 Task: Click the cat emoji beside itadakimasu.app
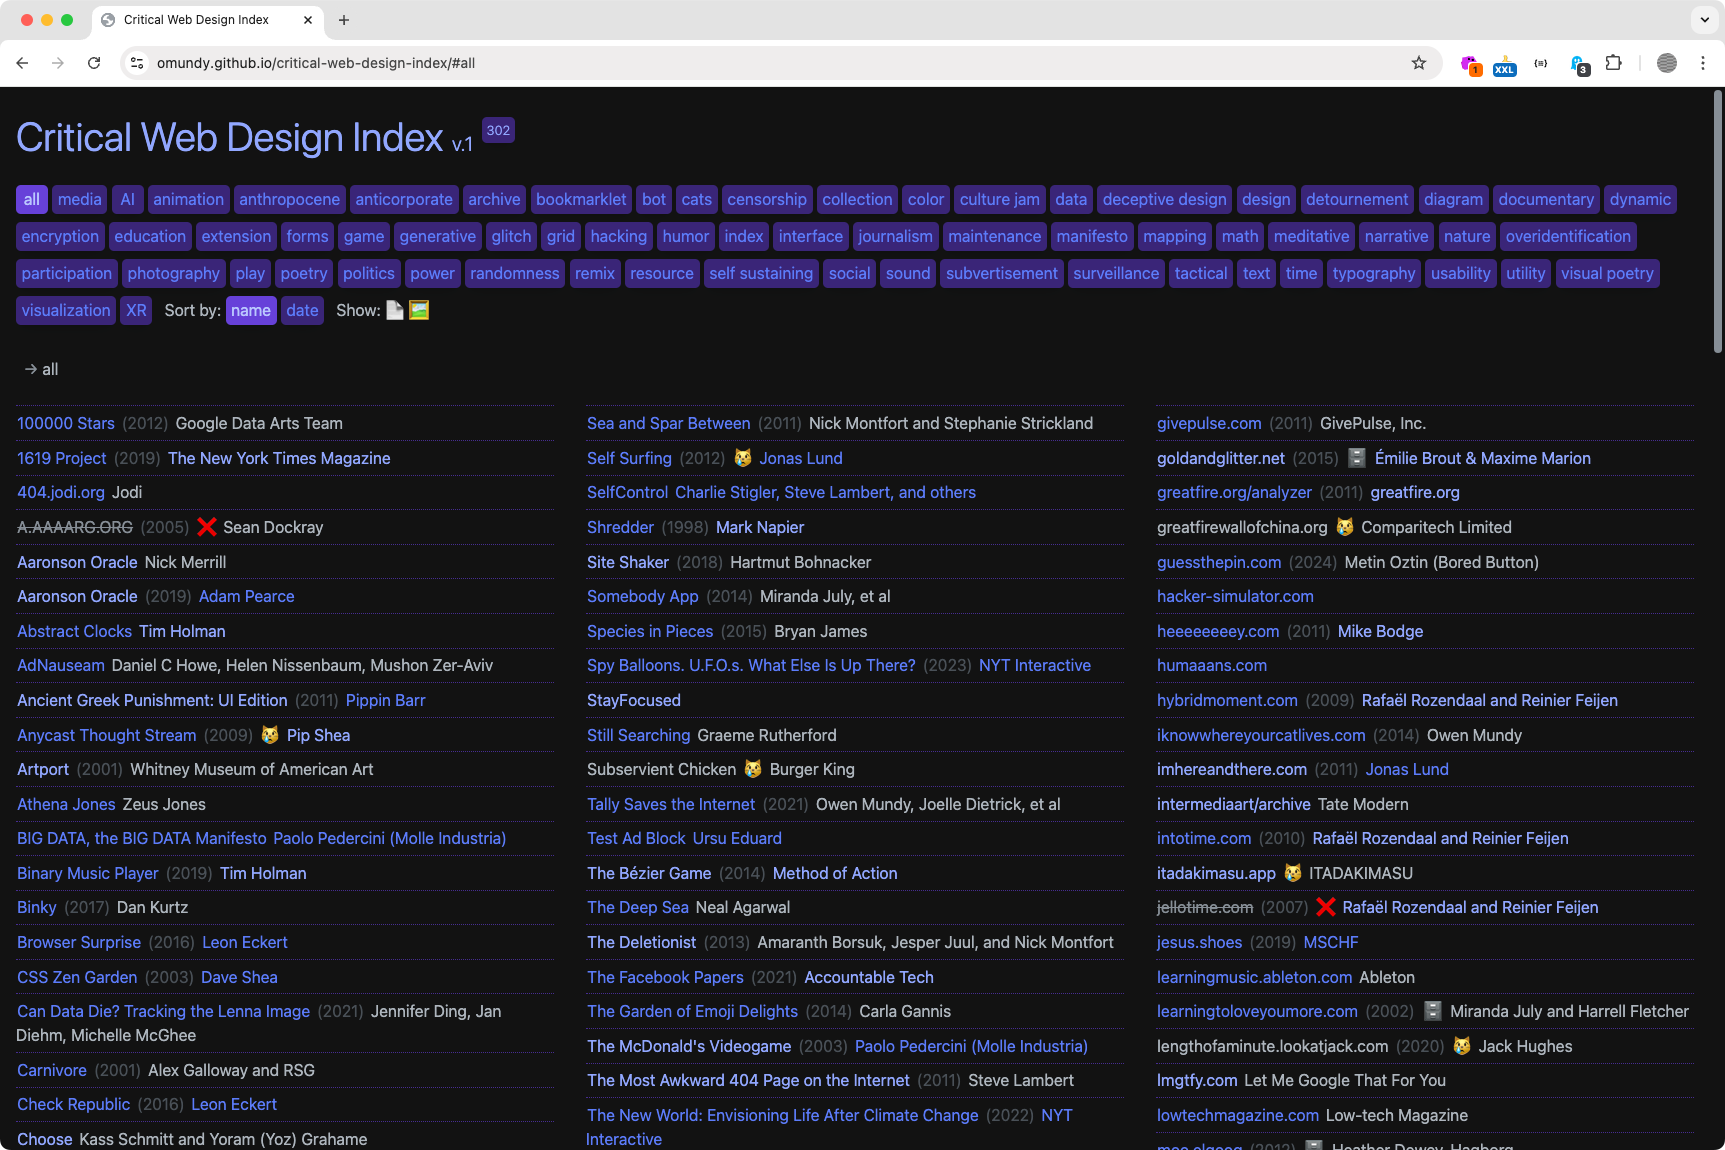pyautogui.click(x=1293, y=873)
